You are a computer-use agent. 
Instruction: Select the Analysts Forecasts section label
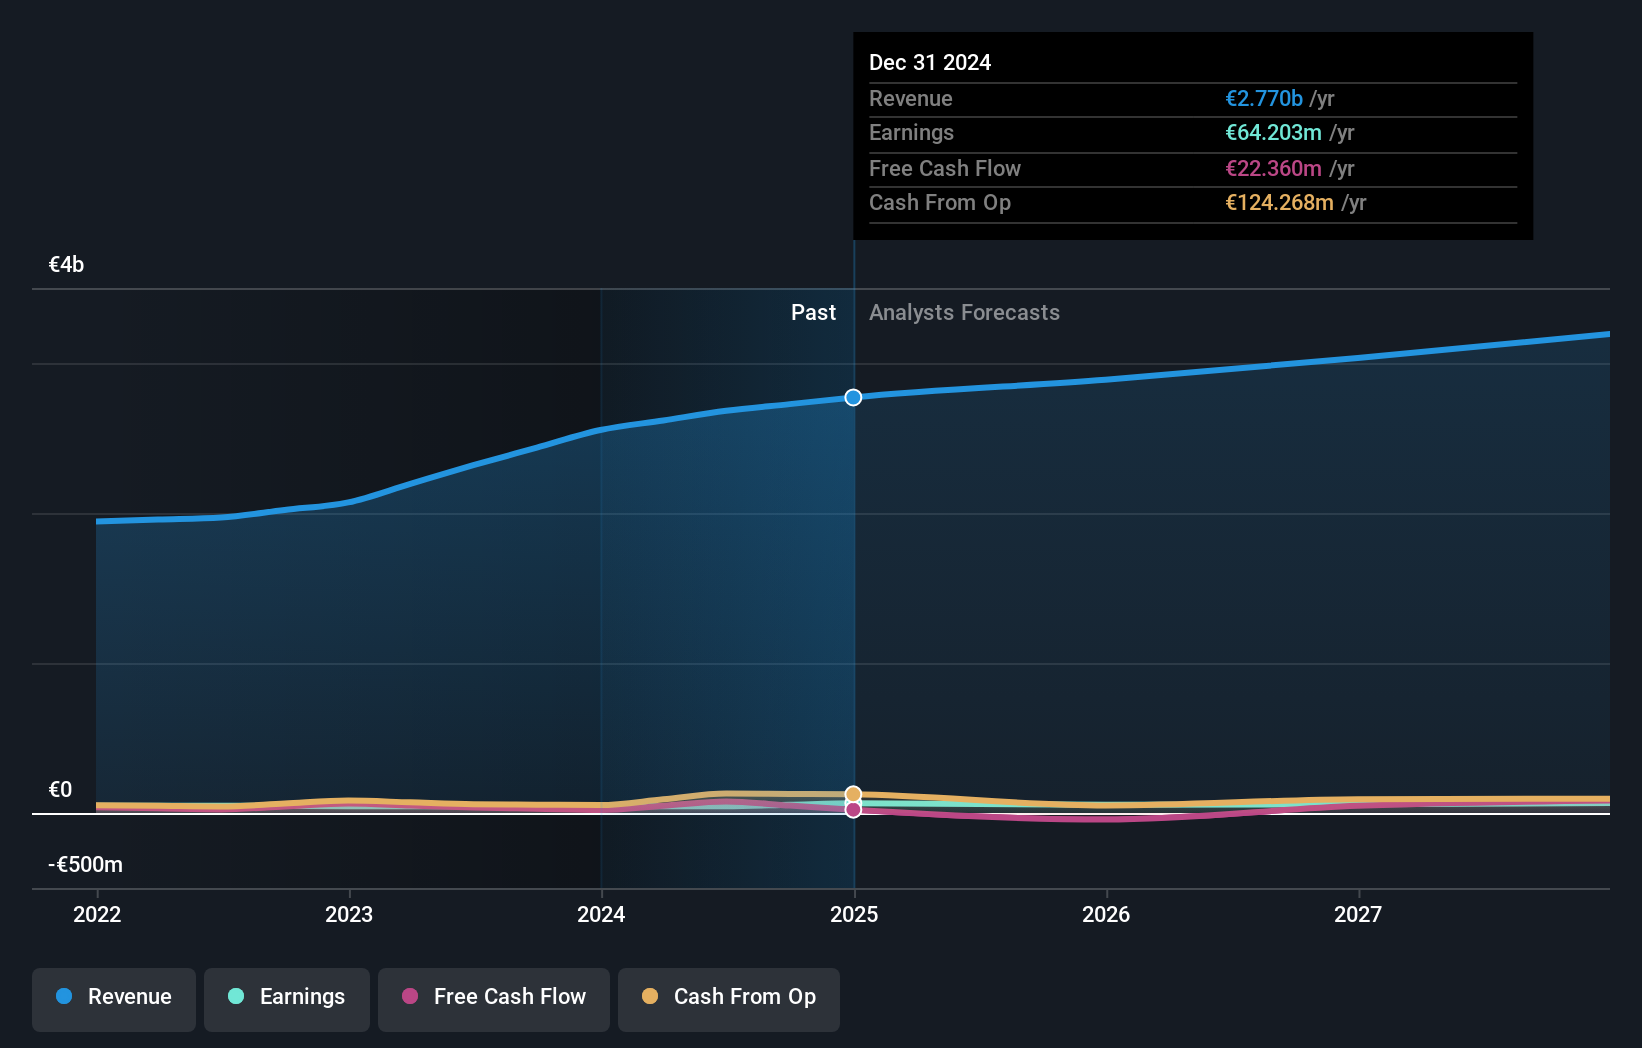964,312
